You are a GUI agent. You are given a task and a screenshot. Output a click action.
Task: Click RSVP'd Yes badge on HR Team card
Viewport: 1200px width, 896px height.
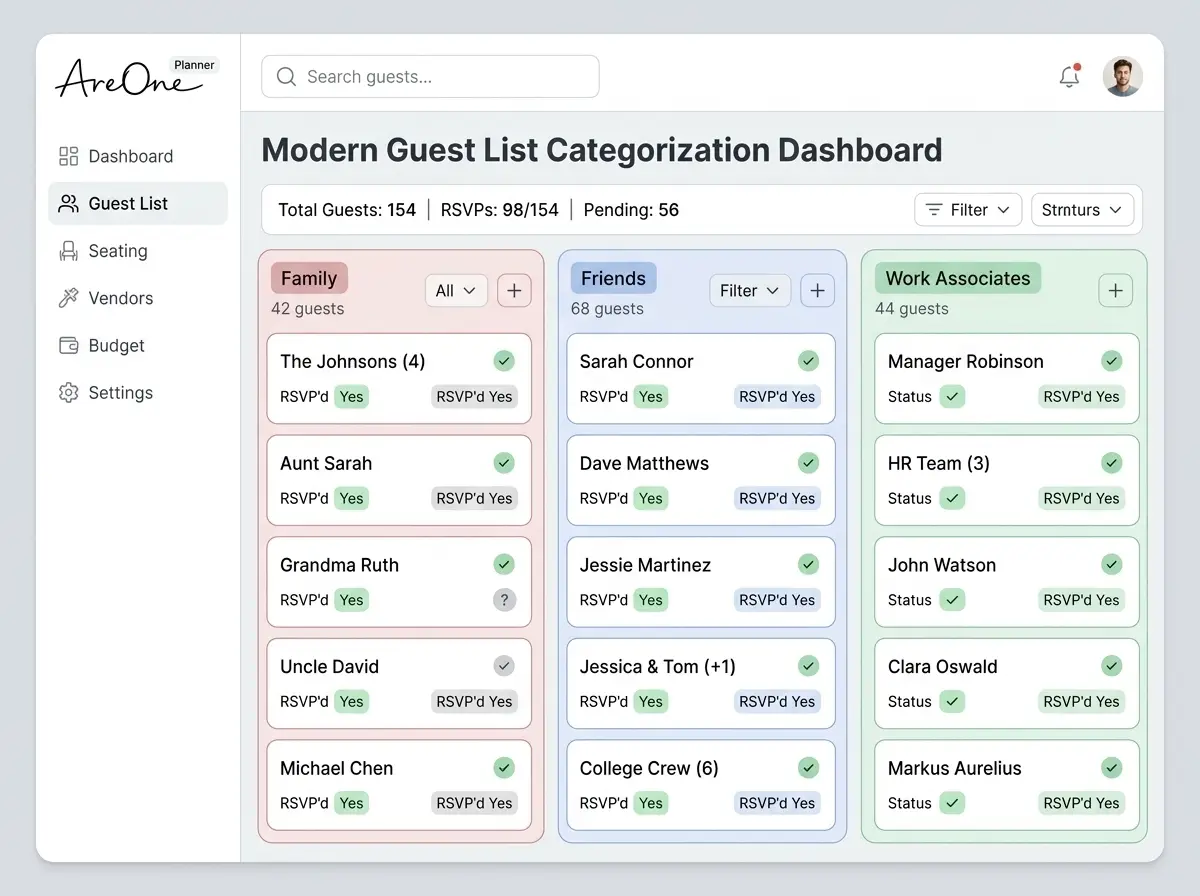click(1081, 498)
